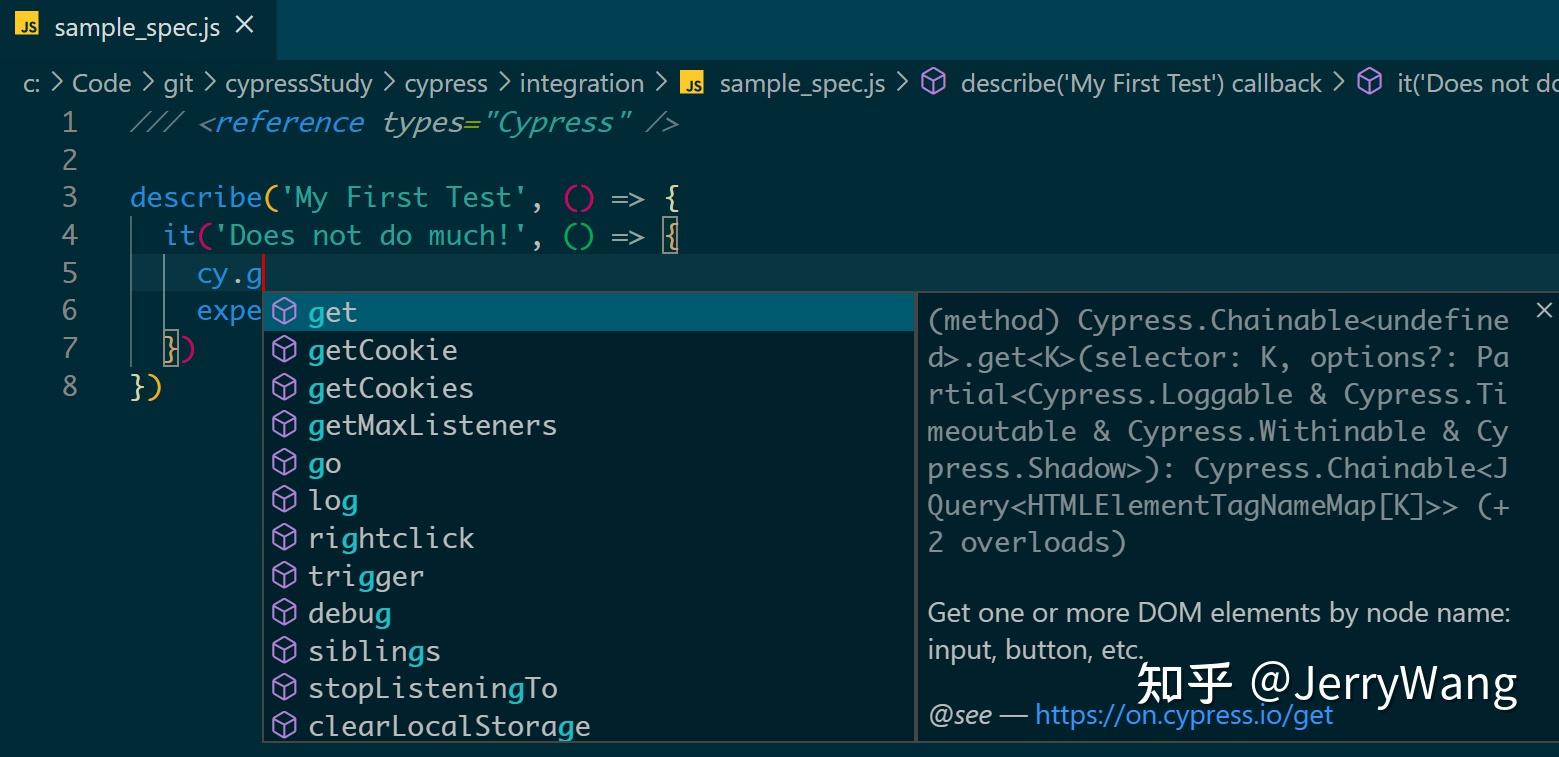Screen dimensions: 1559x757
Task: Click line number 5 in the gutter
Action: coord(69,272)
